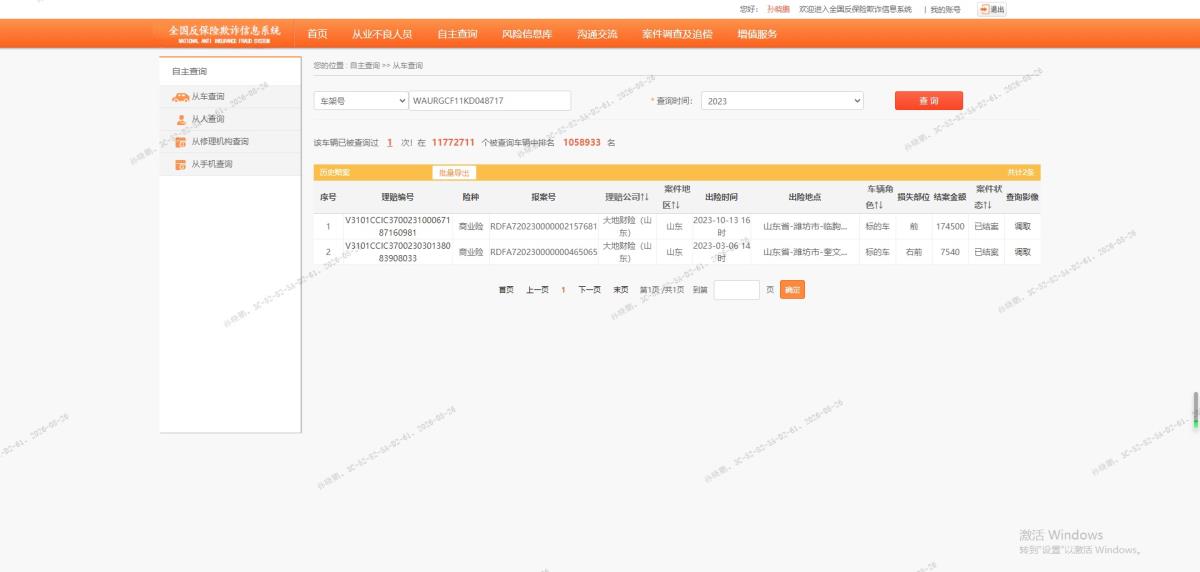Click the car icon beside 从车查询
Viewport: 1200px width, 572px height.
pos(180,97)
